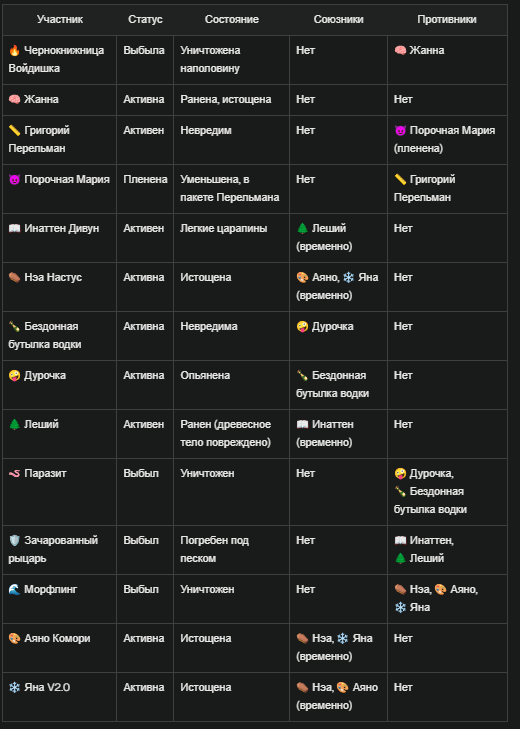Click the book emoji next to Инаттен Дивун
The image size is (520, 729).
(14, 228)
